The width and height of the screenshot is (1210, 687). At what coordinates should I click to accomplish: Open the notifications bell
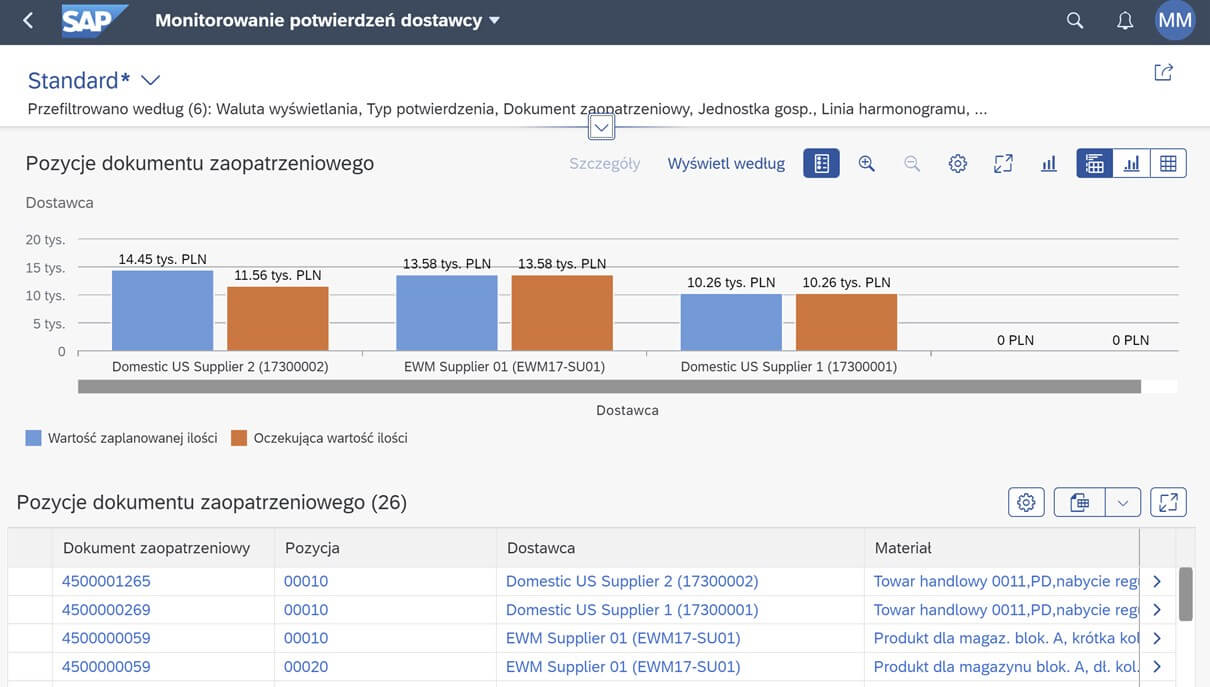coord(1125,20)
